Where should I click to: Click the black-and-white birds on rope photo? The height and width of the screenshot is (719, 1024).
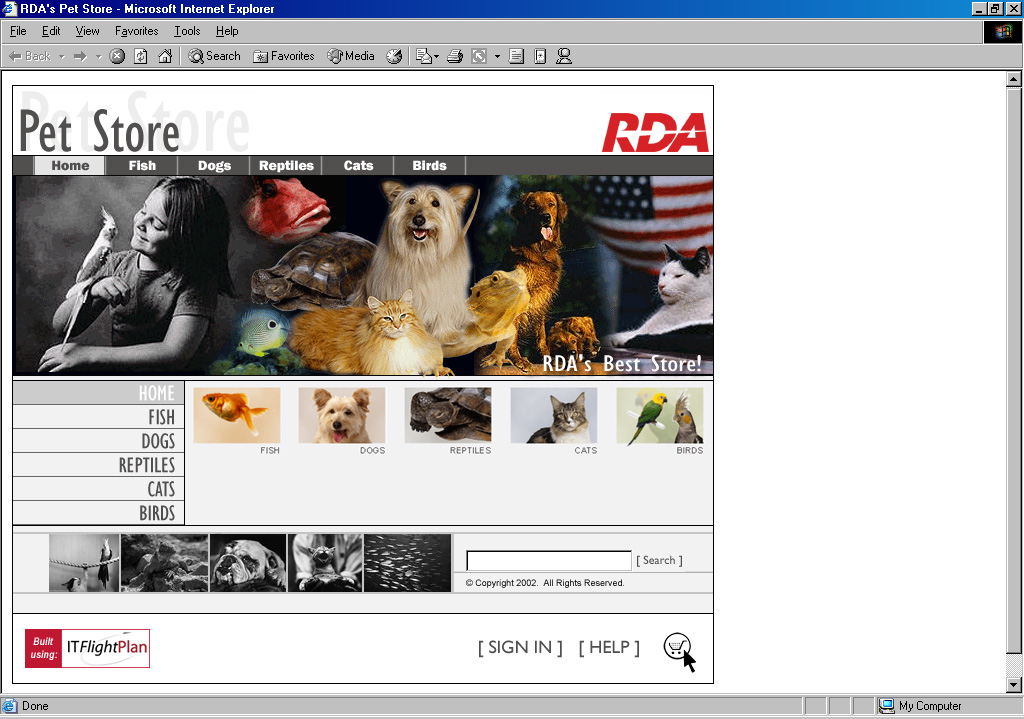click(x=84, y=563)
